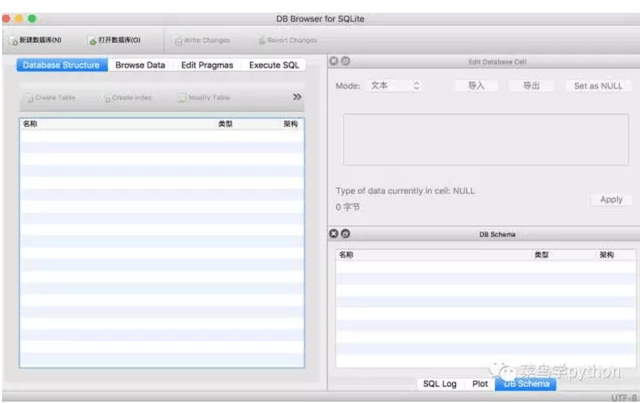Undock the DB Schema panel
This screenshot has height=403, width=640.
[345, 234]
